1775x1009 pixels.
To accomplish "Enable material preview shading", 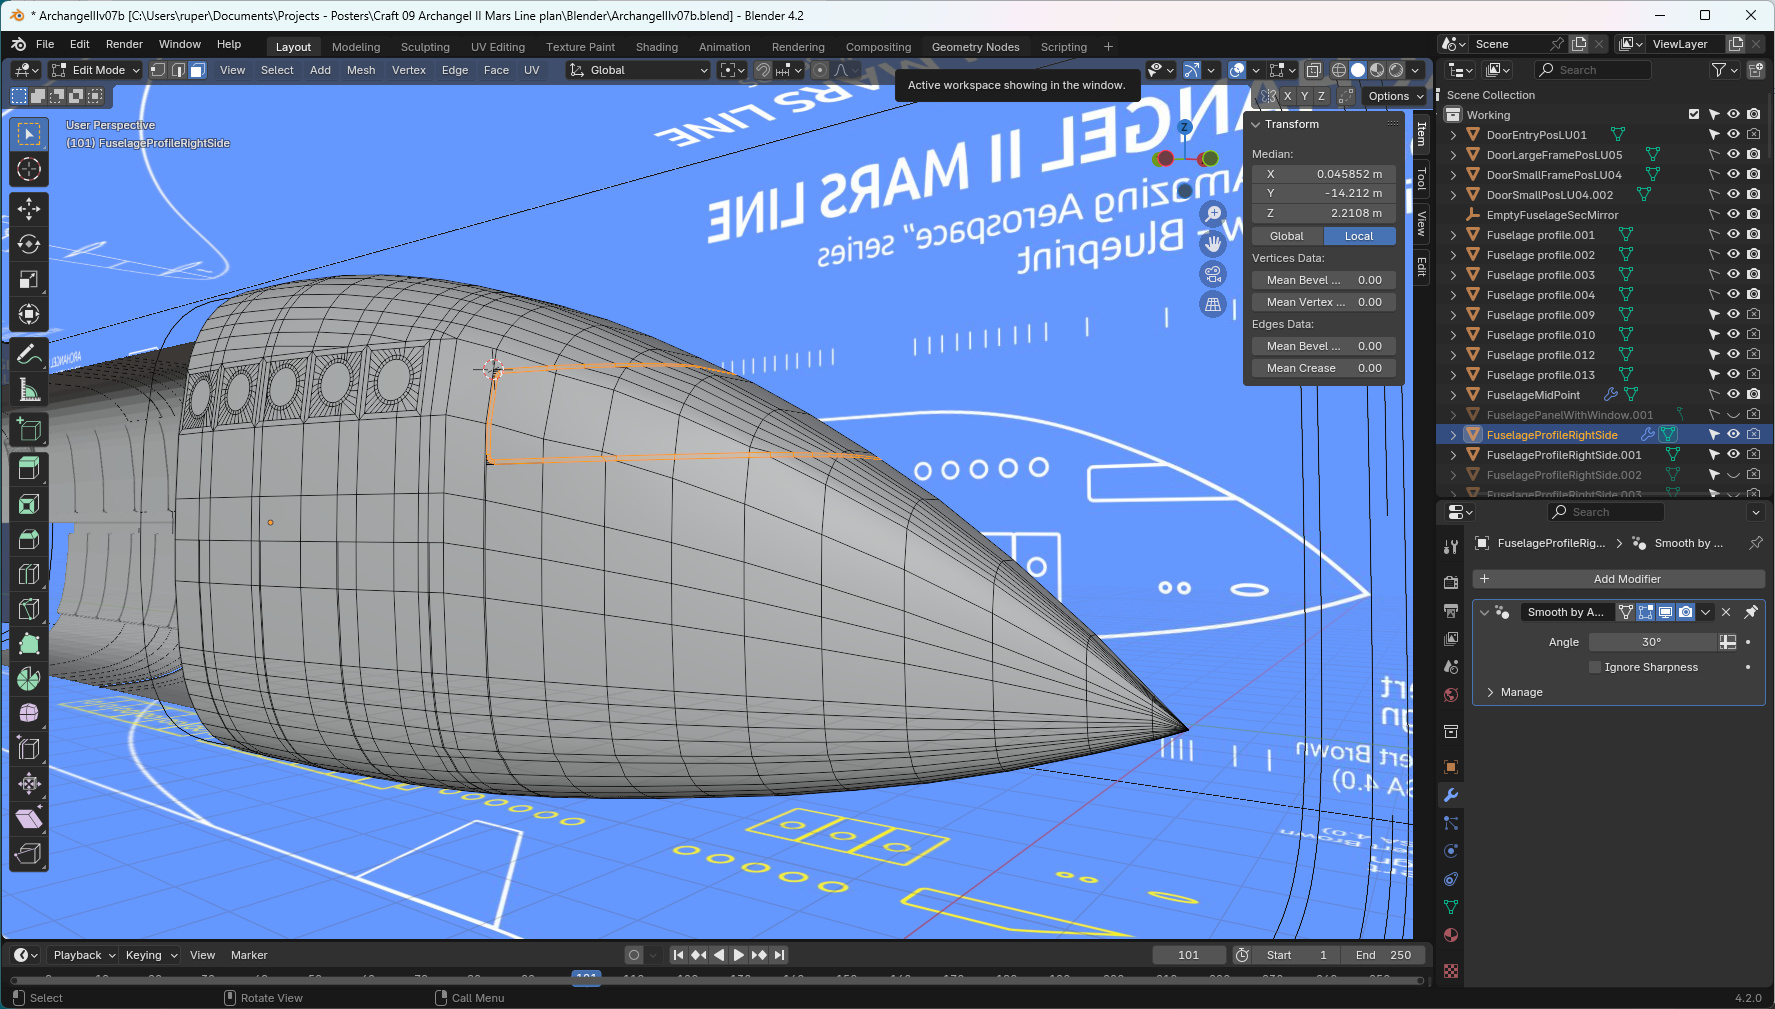I will click(x=1377, y=70).
